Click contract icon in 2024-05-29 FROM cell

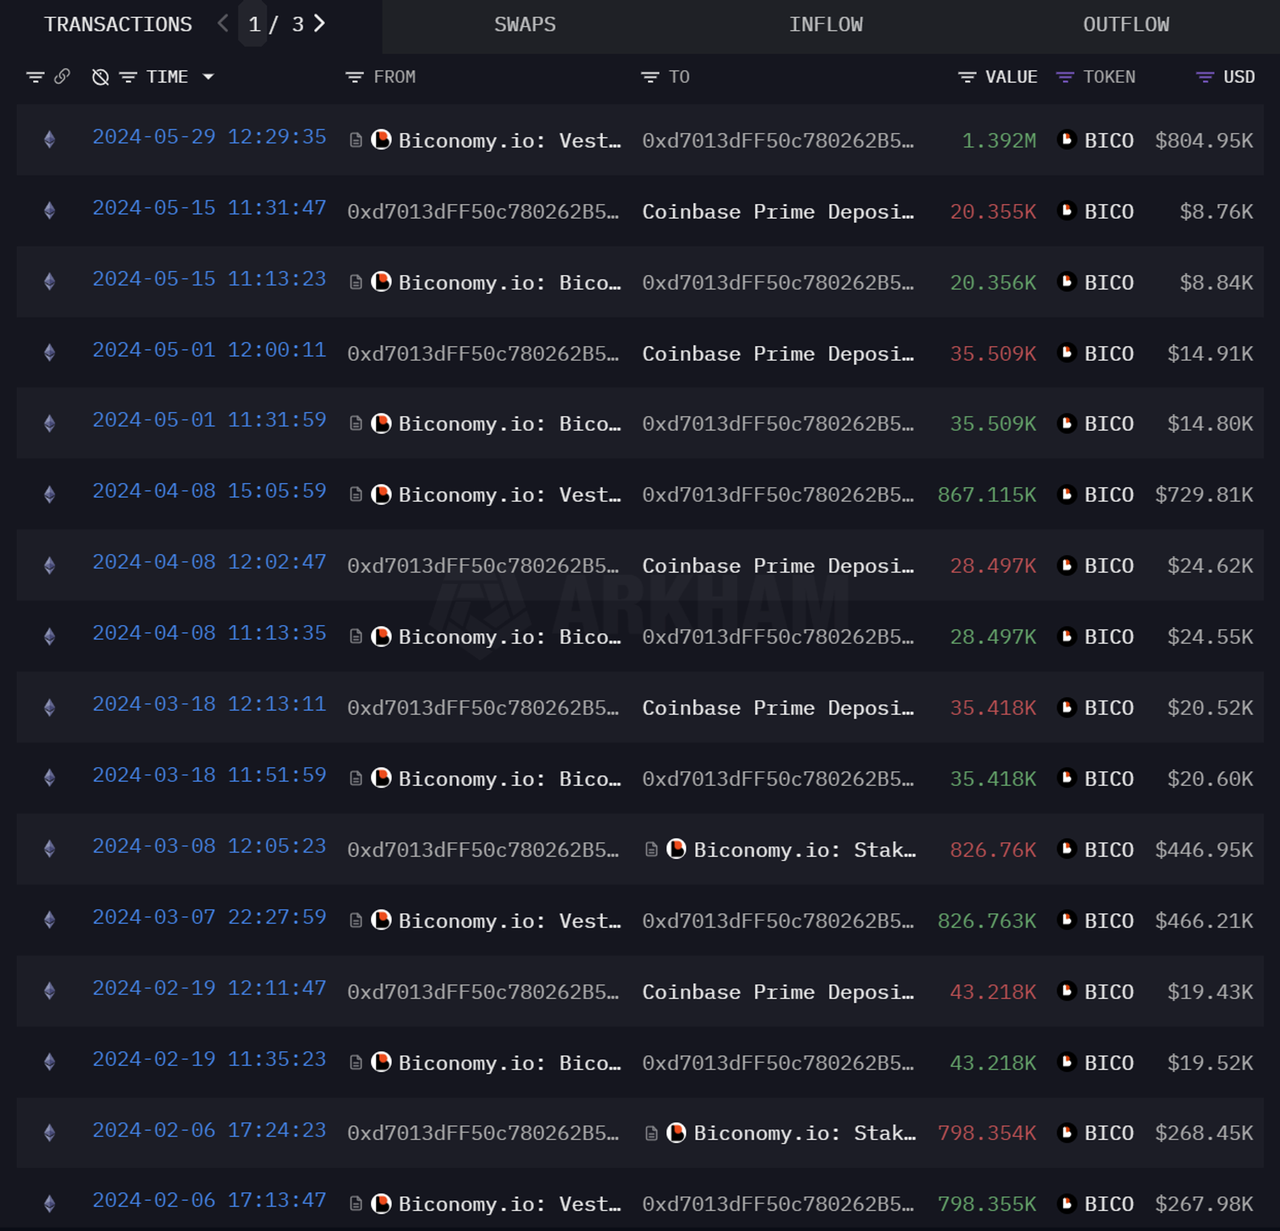[356, 140]
